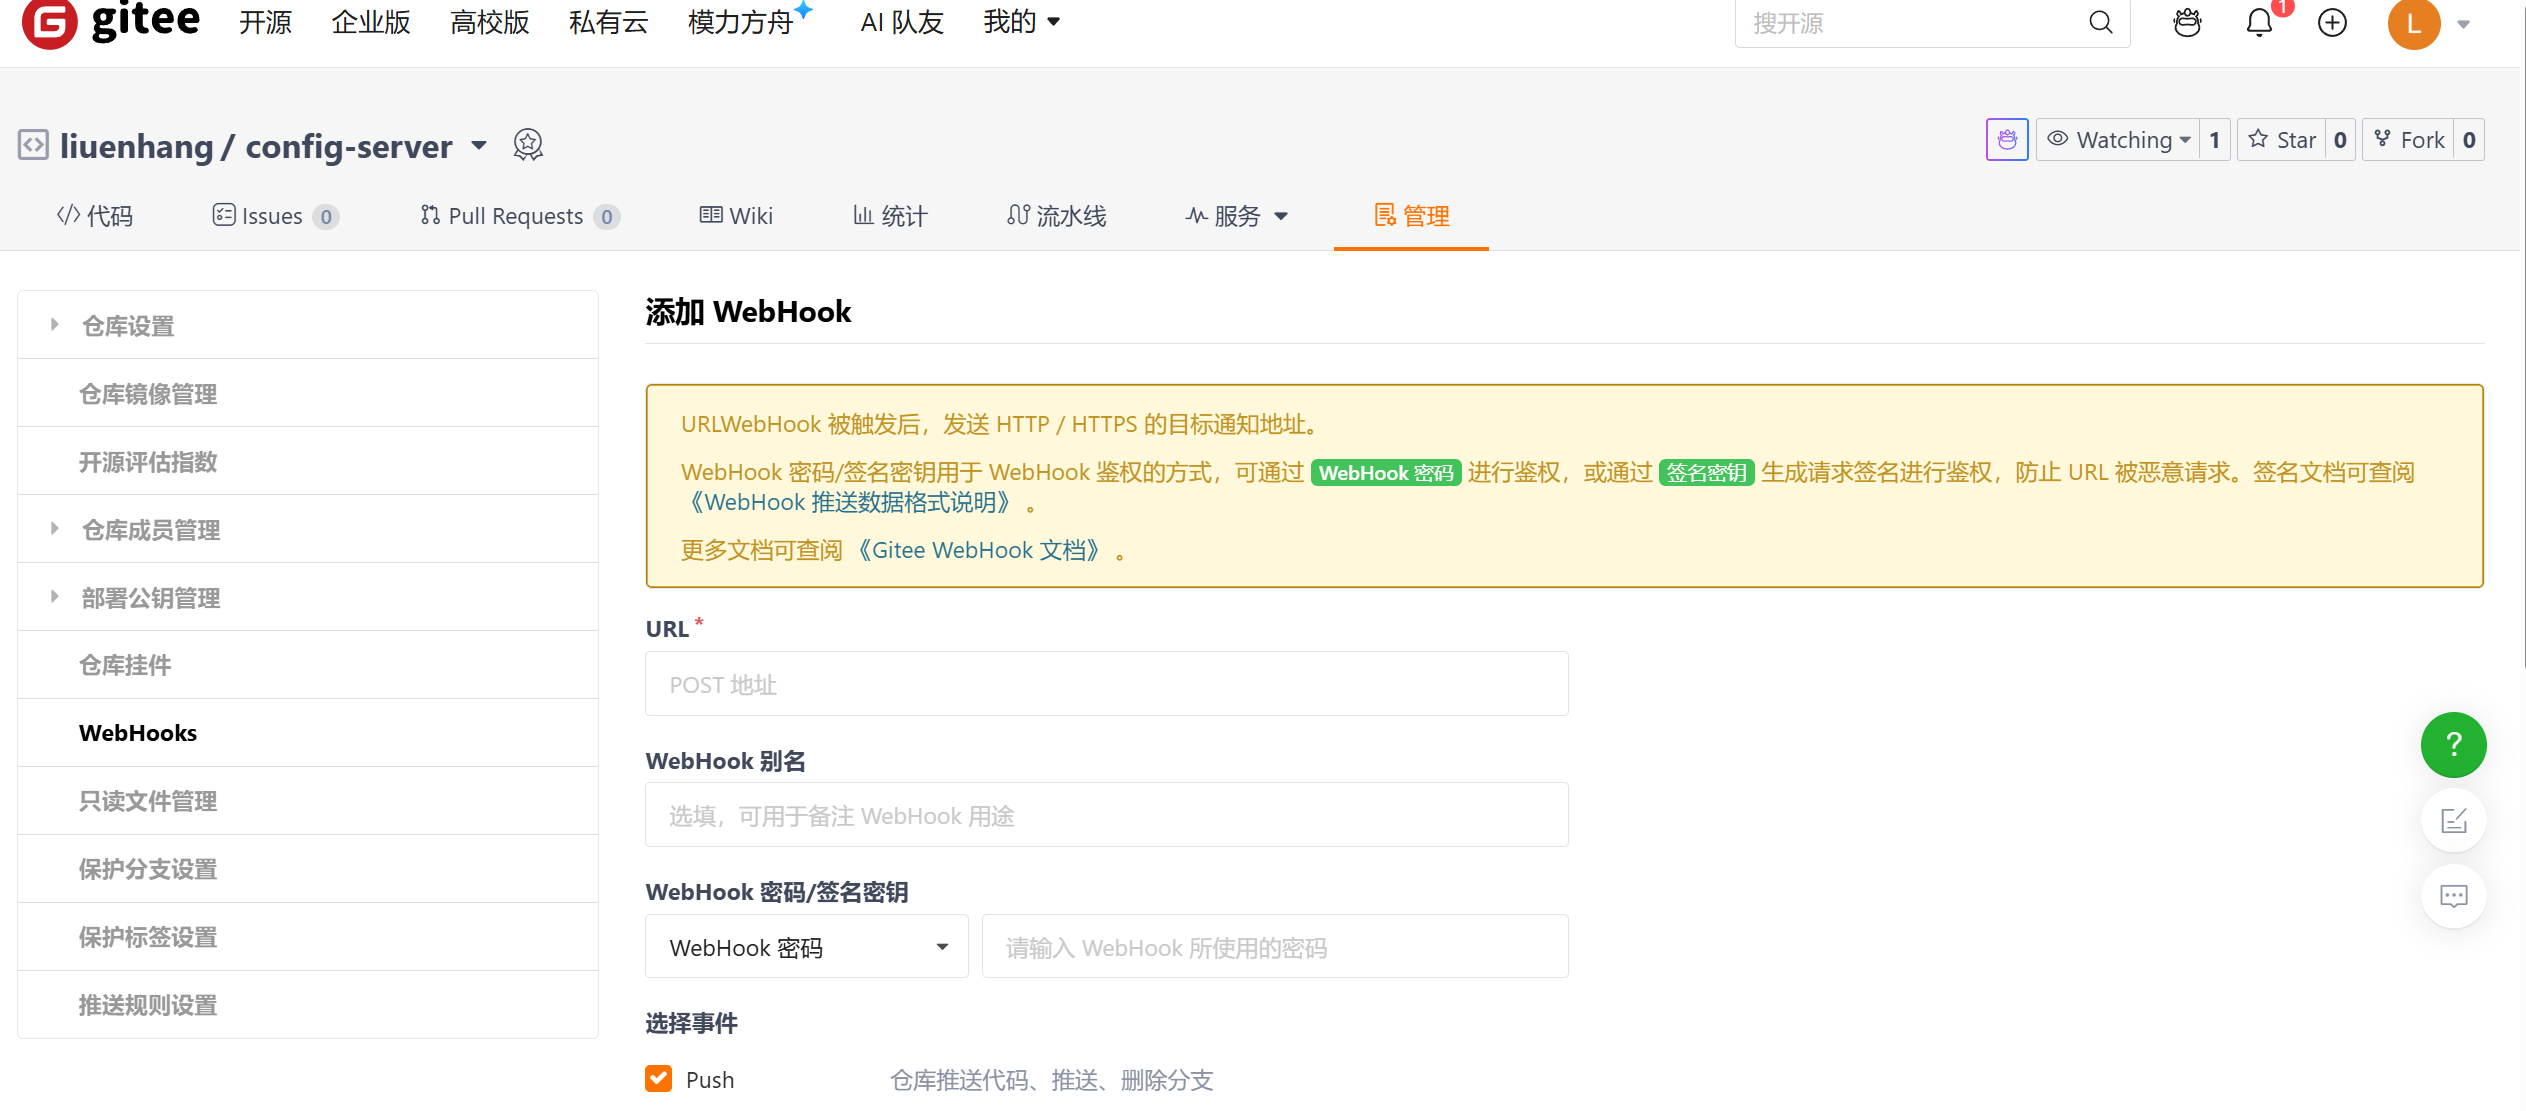The width and height of the screenshot is (2526, 1111).
Task: Open 仓库镜像管理 in the sidebar
Action: 308,393
